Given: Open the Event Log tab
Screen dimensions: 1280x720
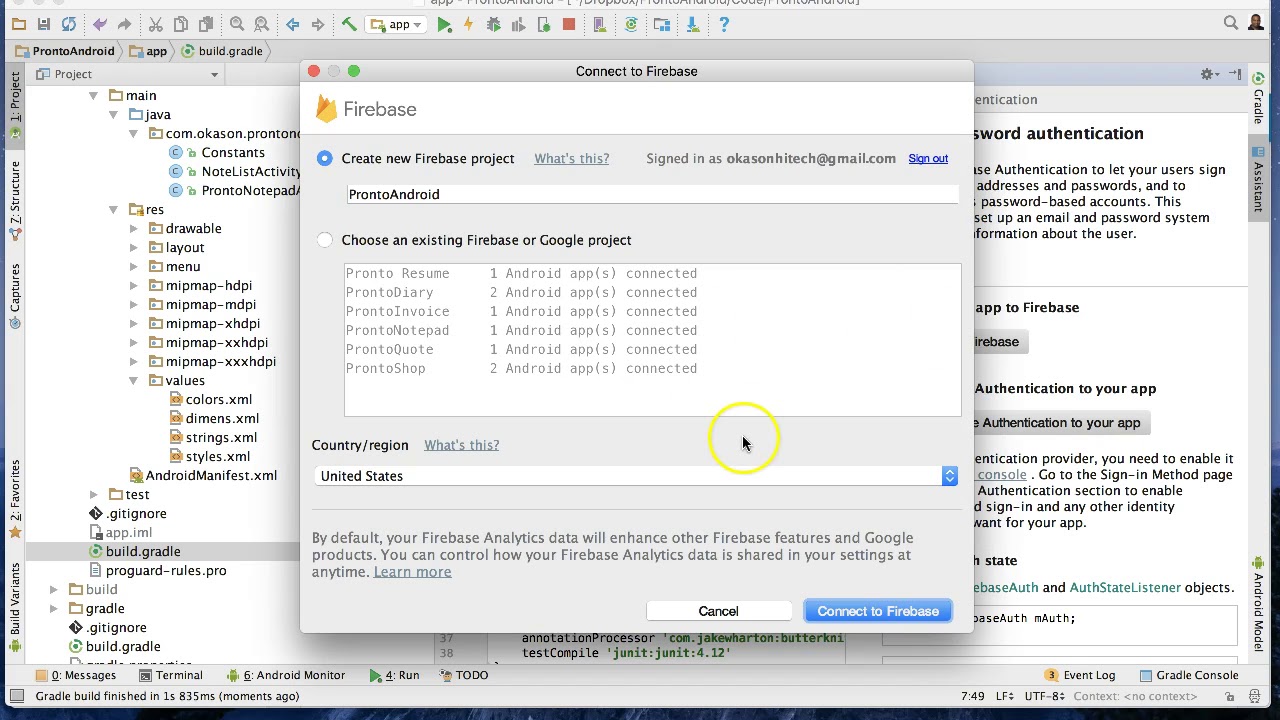Looking at the screenshot, I should [x=1079, y=675].
